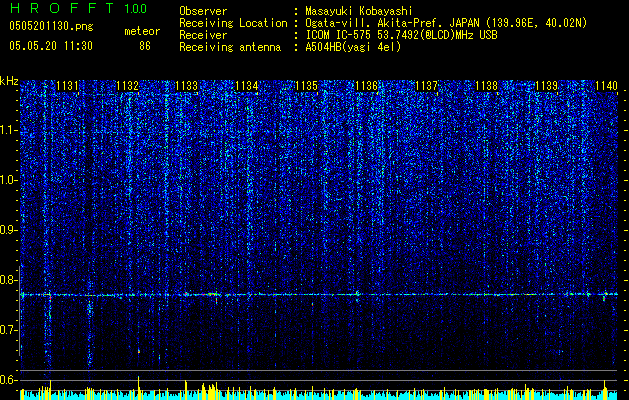Click the Receiver field label
This screenshot has width=629, height=400.
tap(203, 35)
